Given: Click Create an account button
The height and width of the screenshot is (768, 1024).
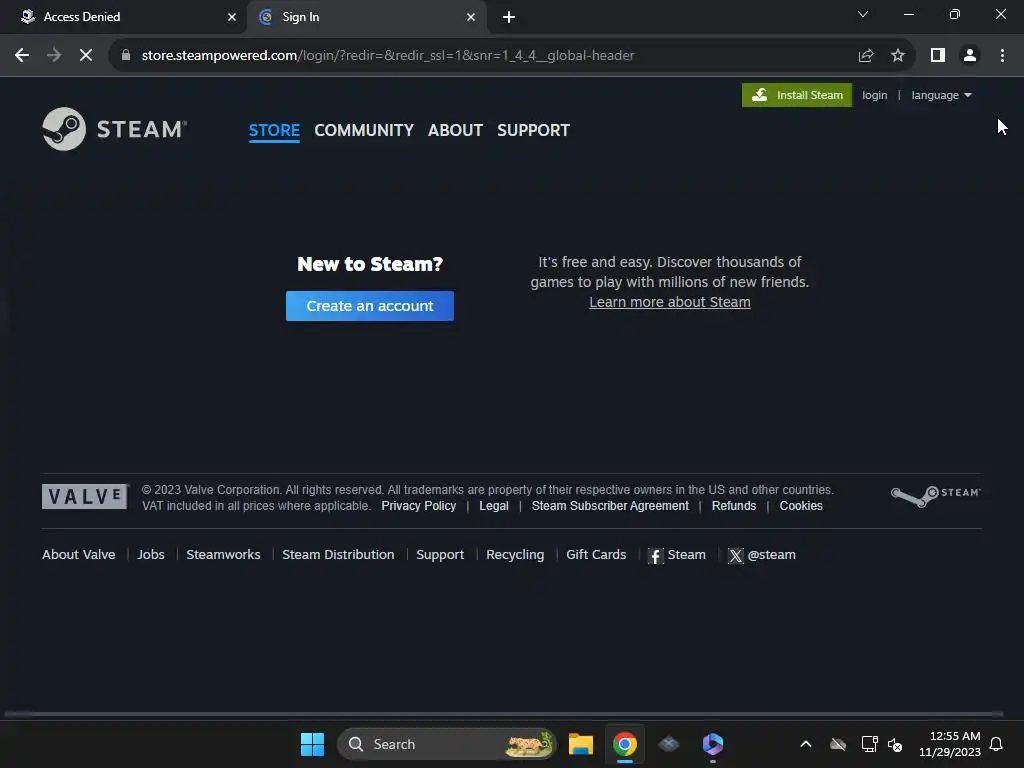Looking at the screenshot, I should click(x=370, y=306).
